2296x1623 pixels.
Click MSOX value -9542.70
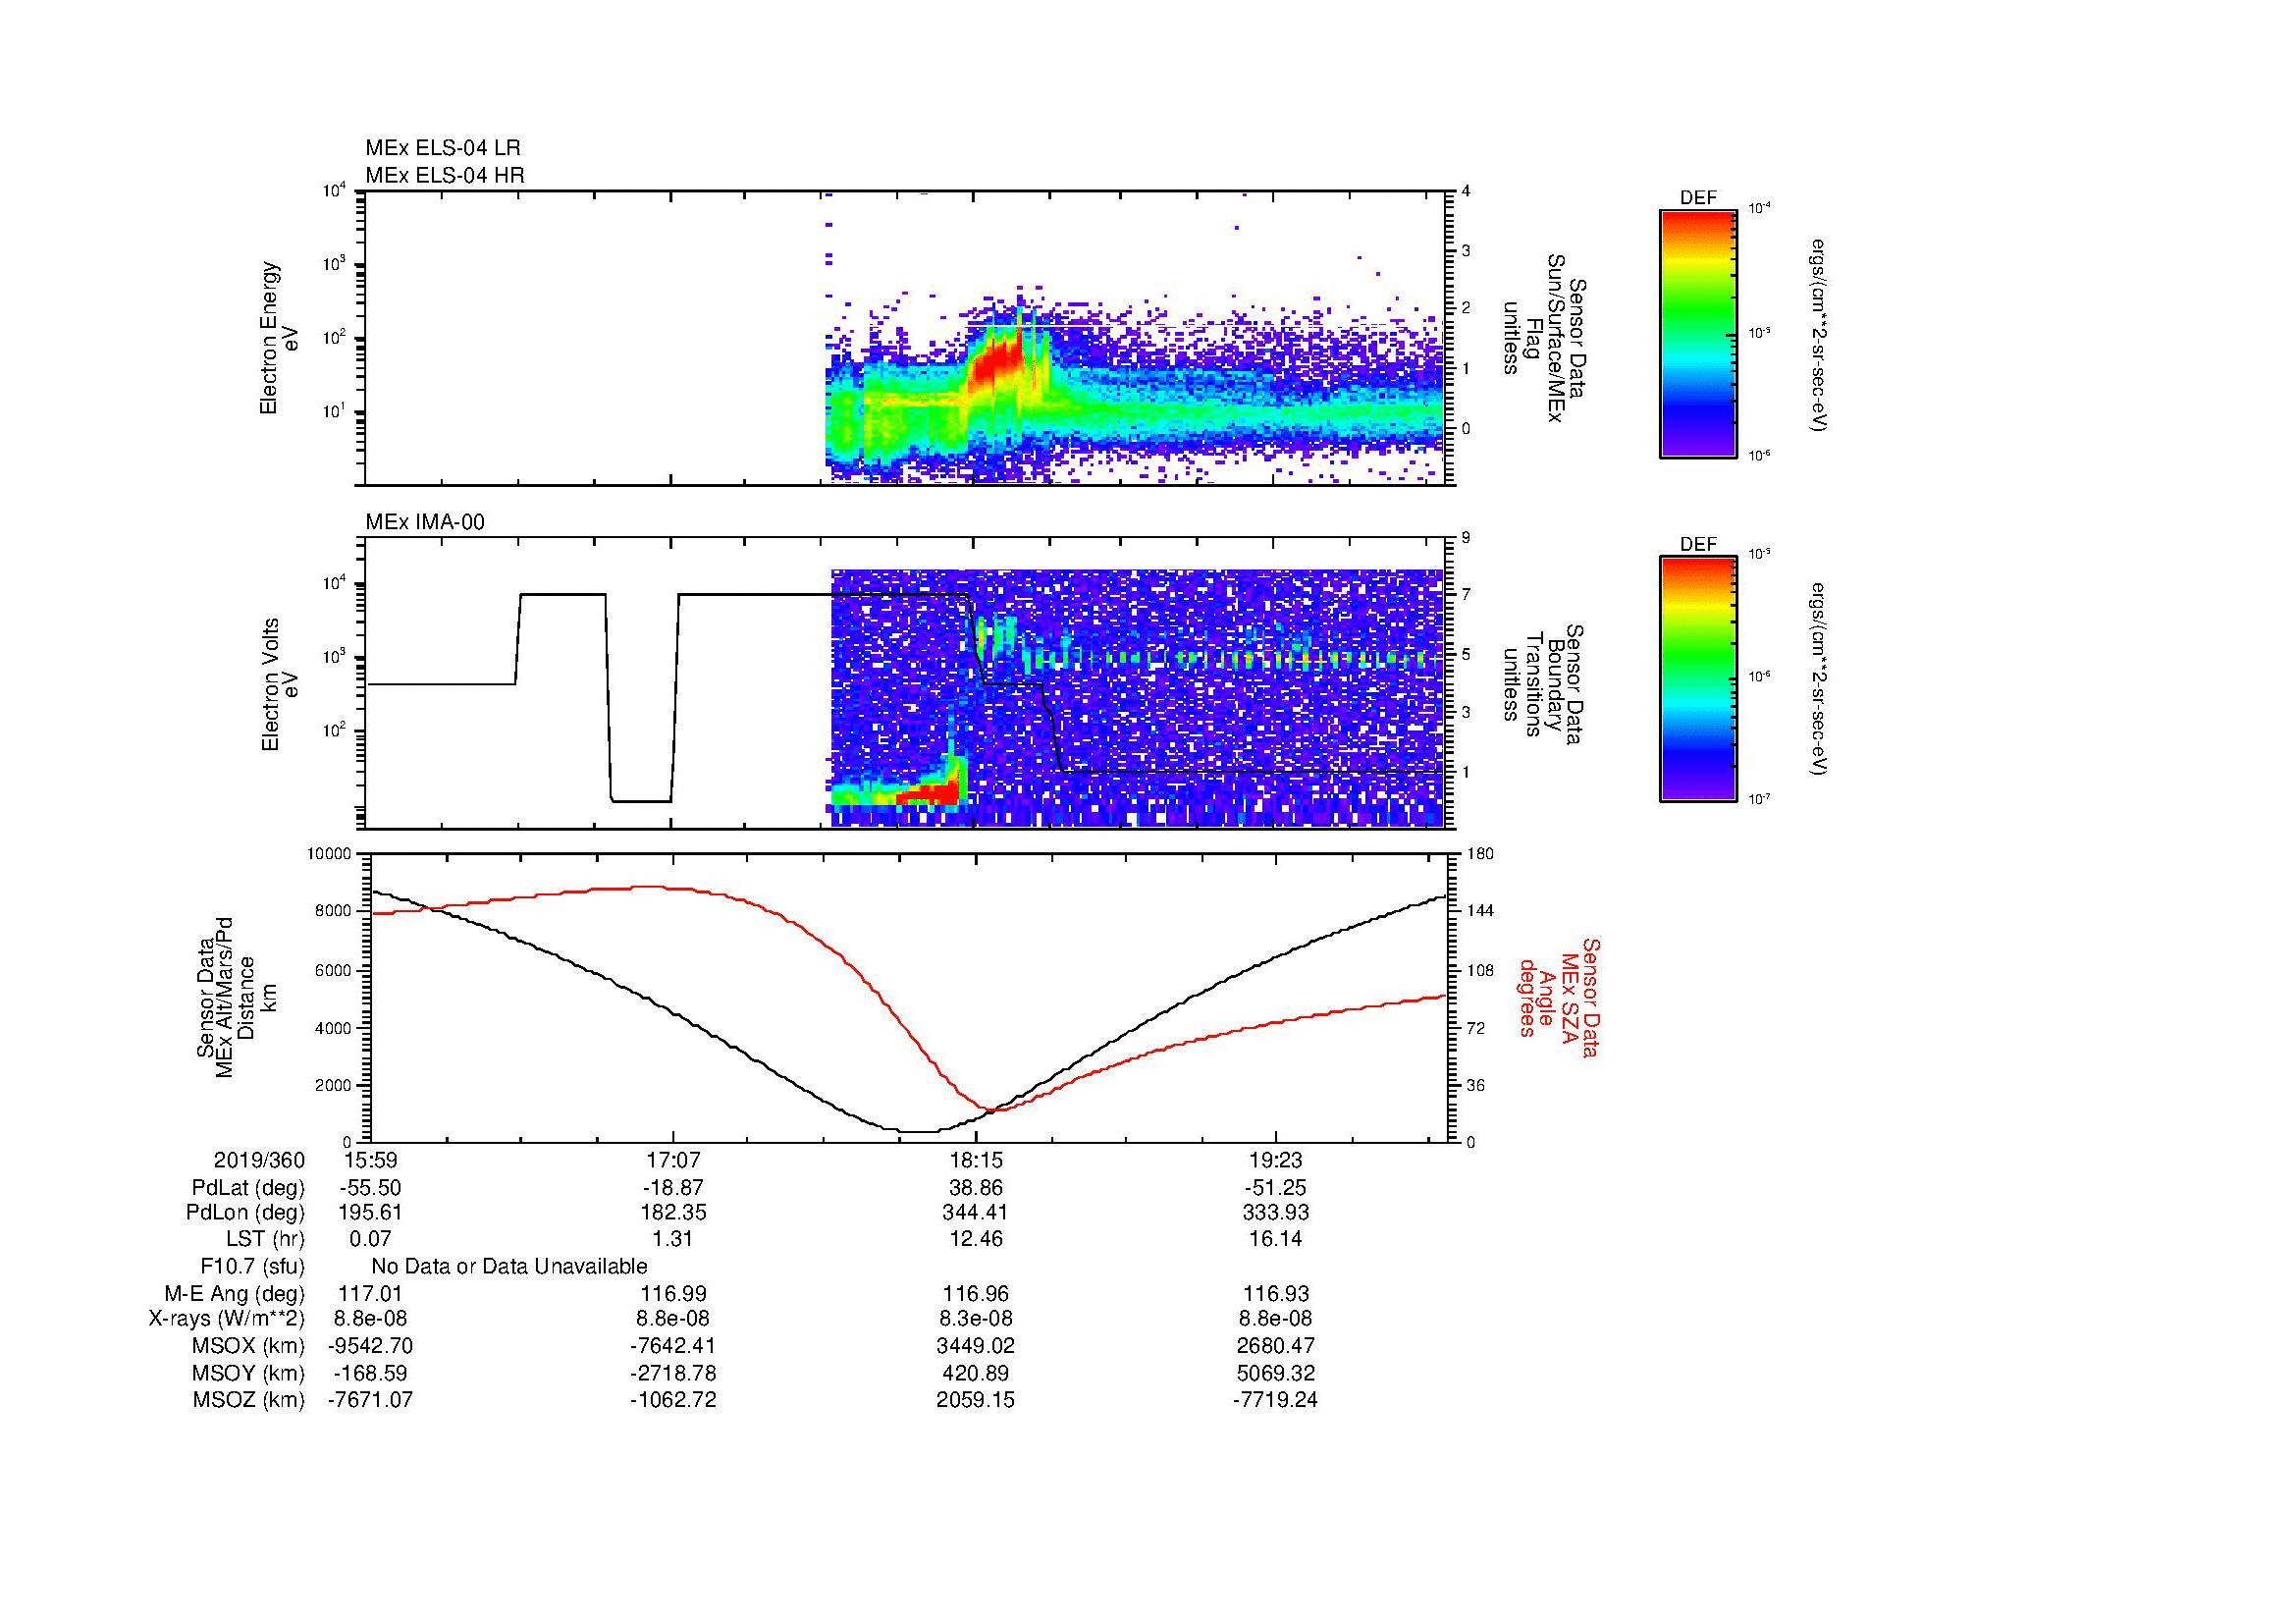coord(370,1346)
